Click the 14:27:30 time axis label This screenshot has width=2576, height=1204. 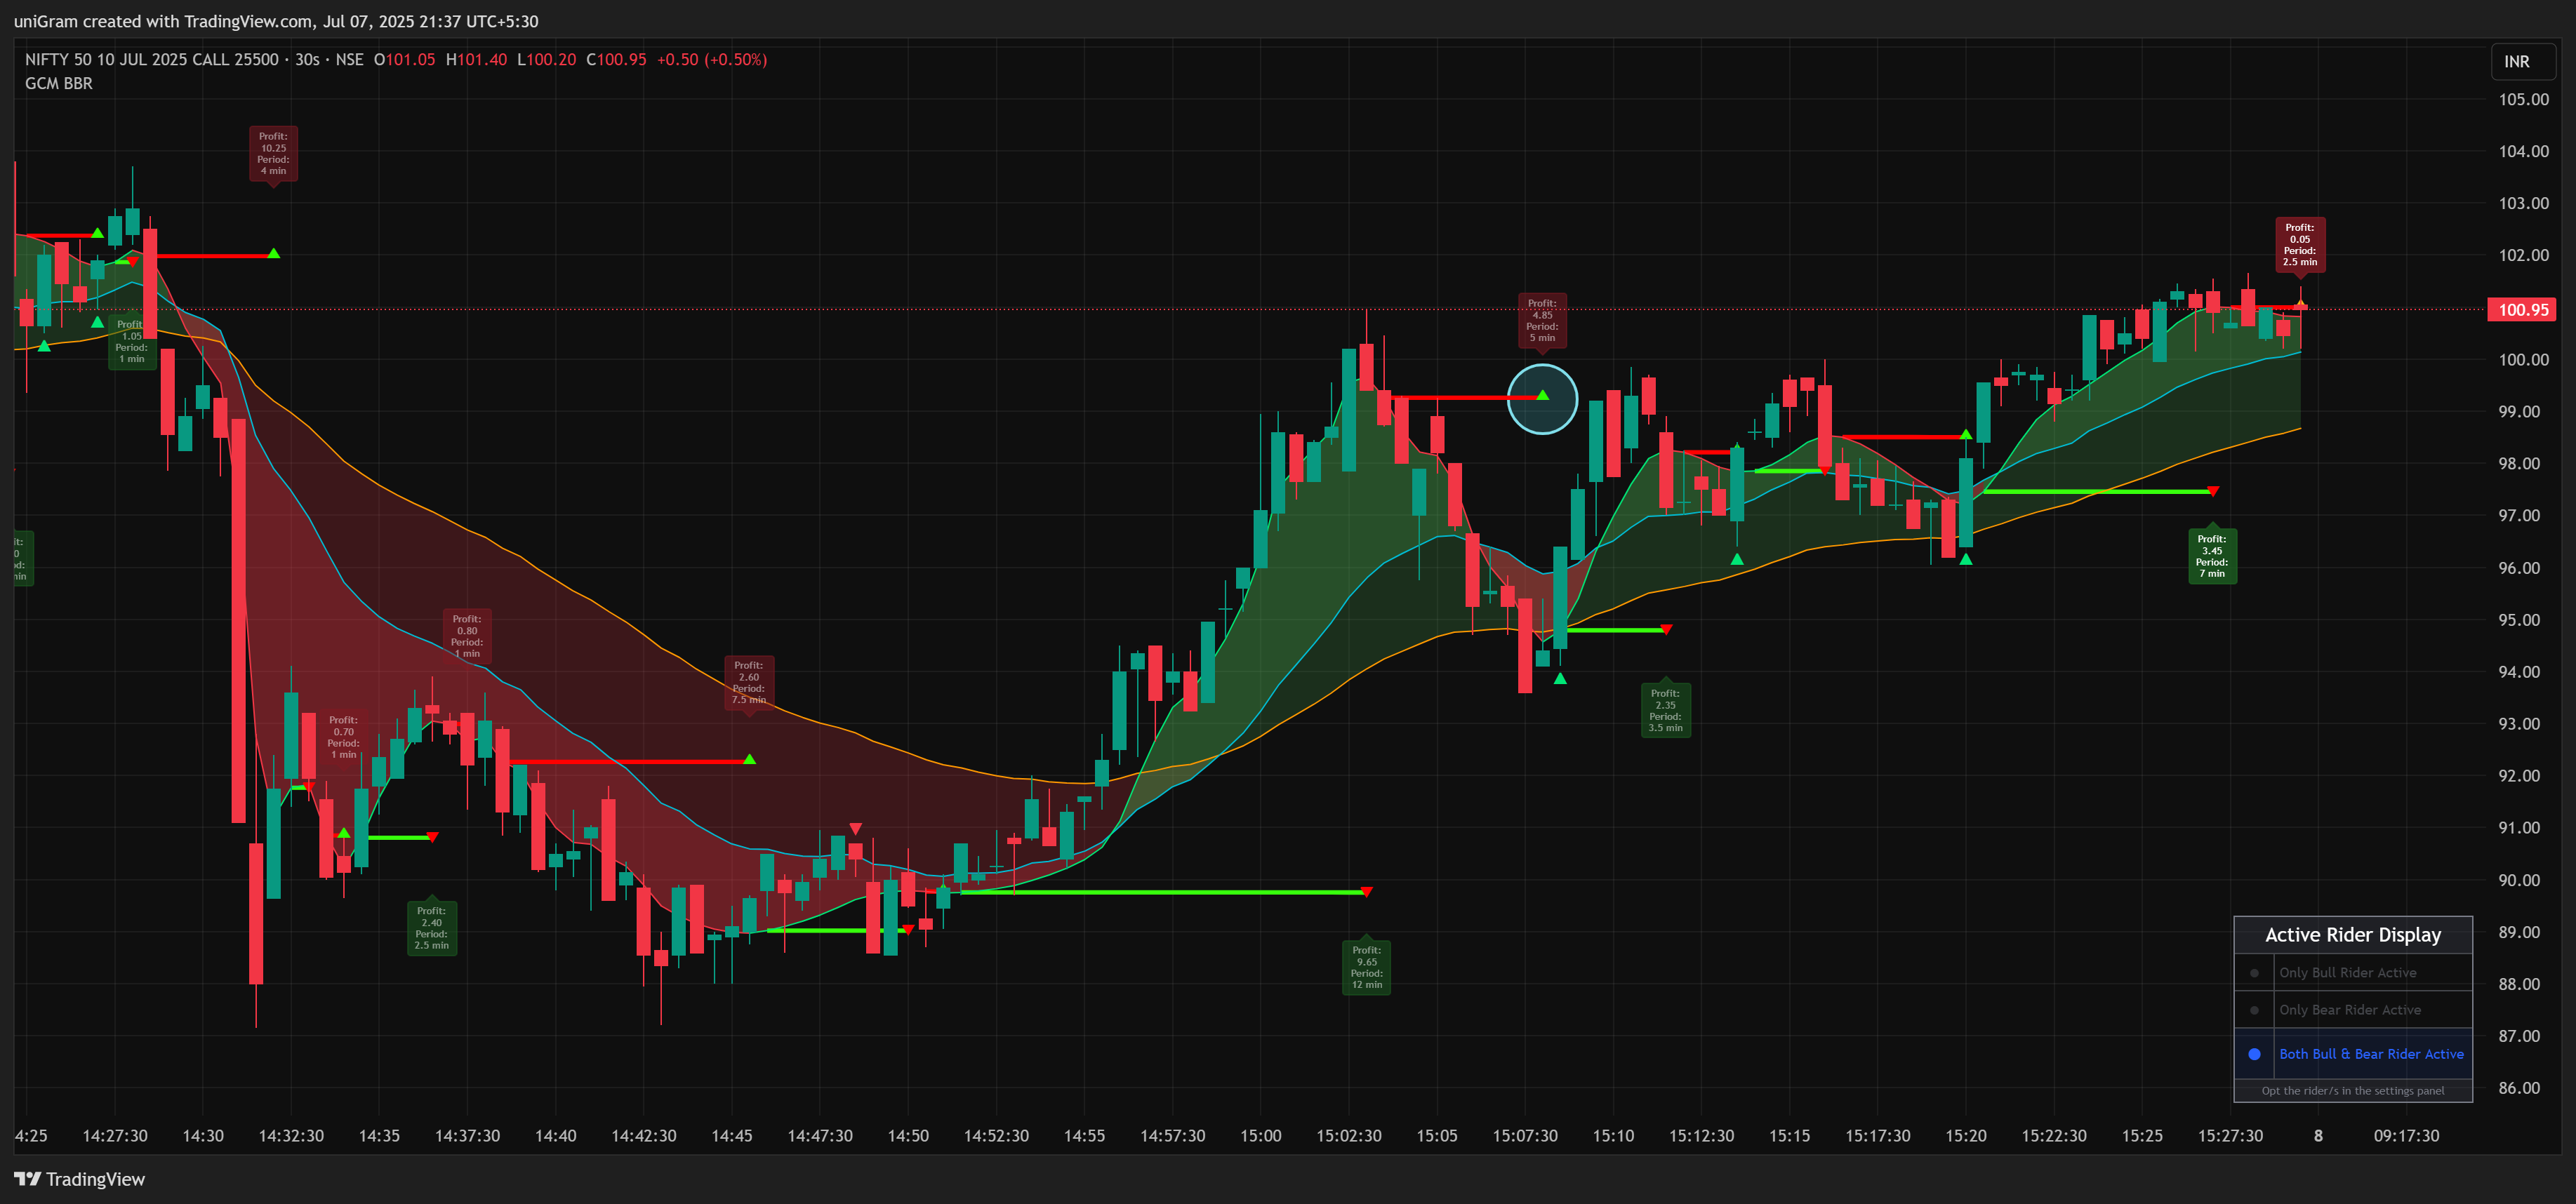pyautogui.click(x=115, y=1136)
